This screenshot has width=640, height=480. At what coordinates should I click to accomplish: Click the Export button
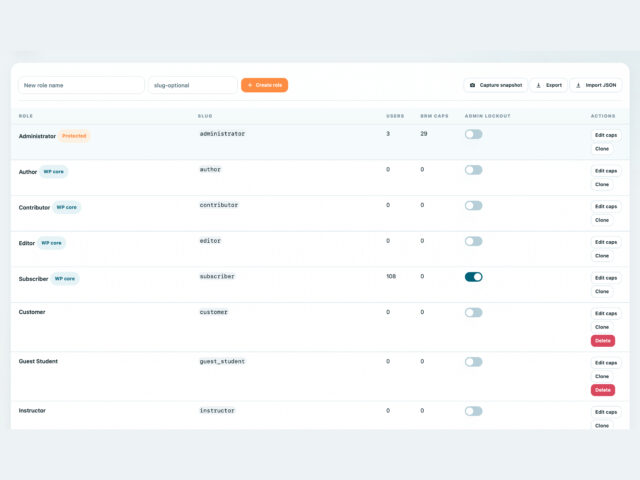click(x=549, y=85)
